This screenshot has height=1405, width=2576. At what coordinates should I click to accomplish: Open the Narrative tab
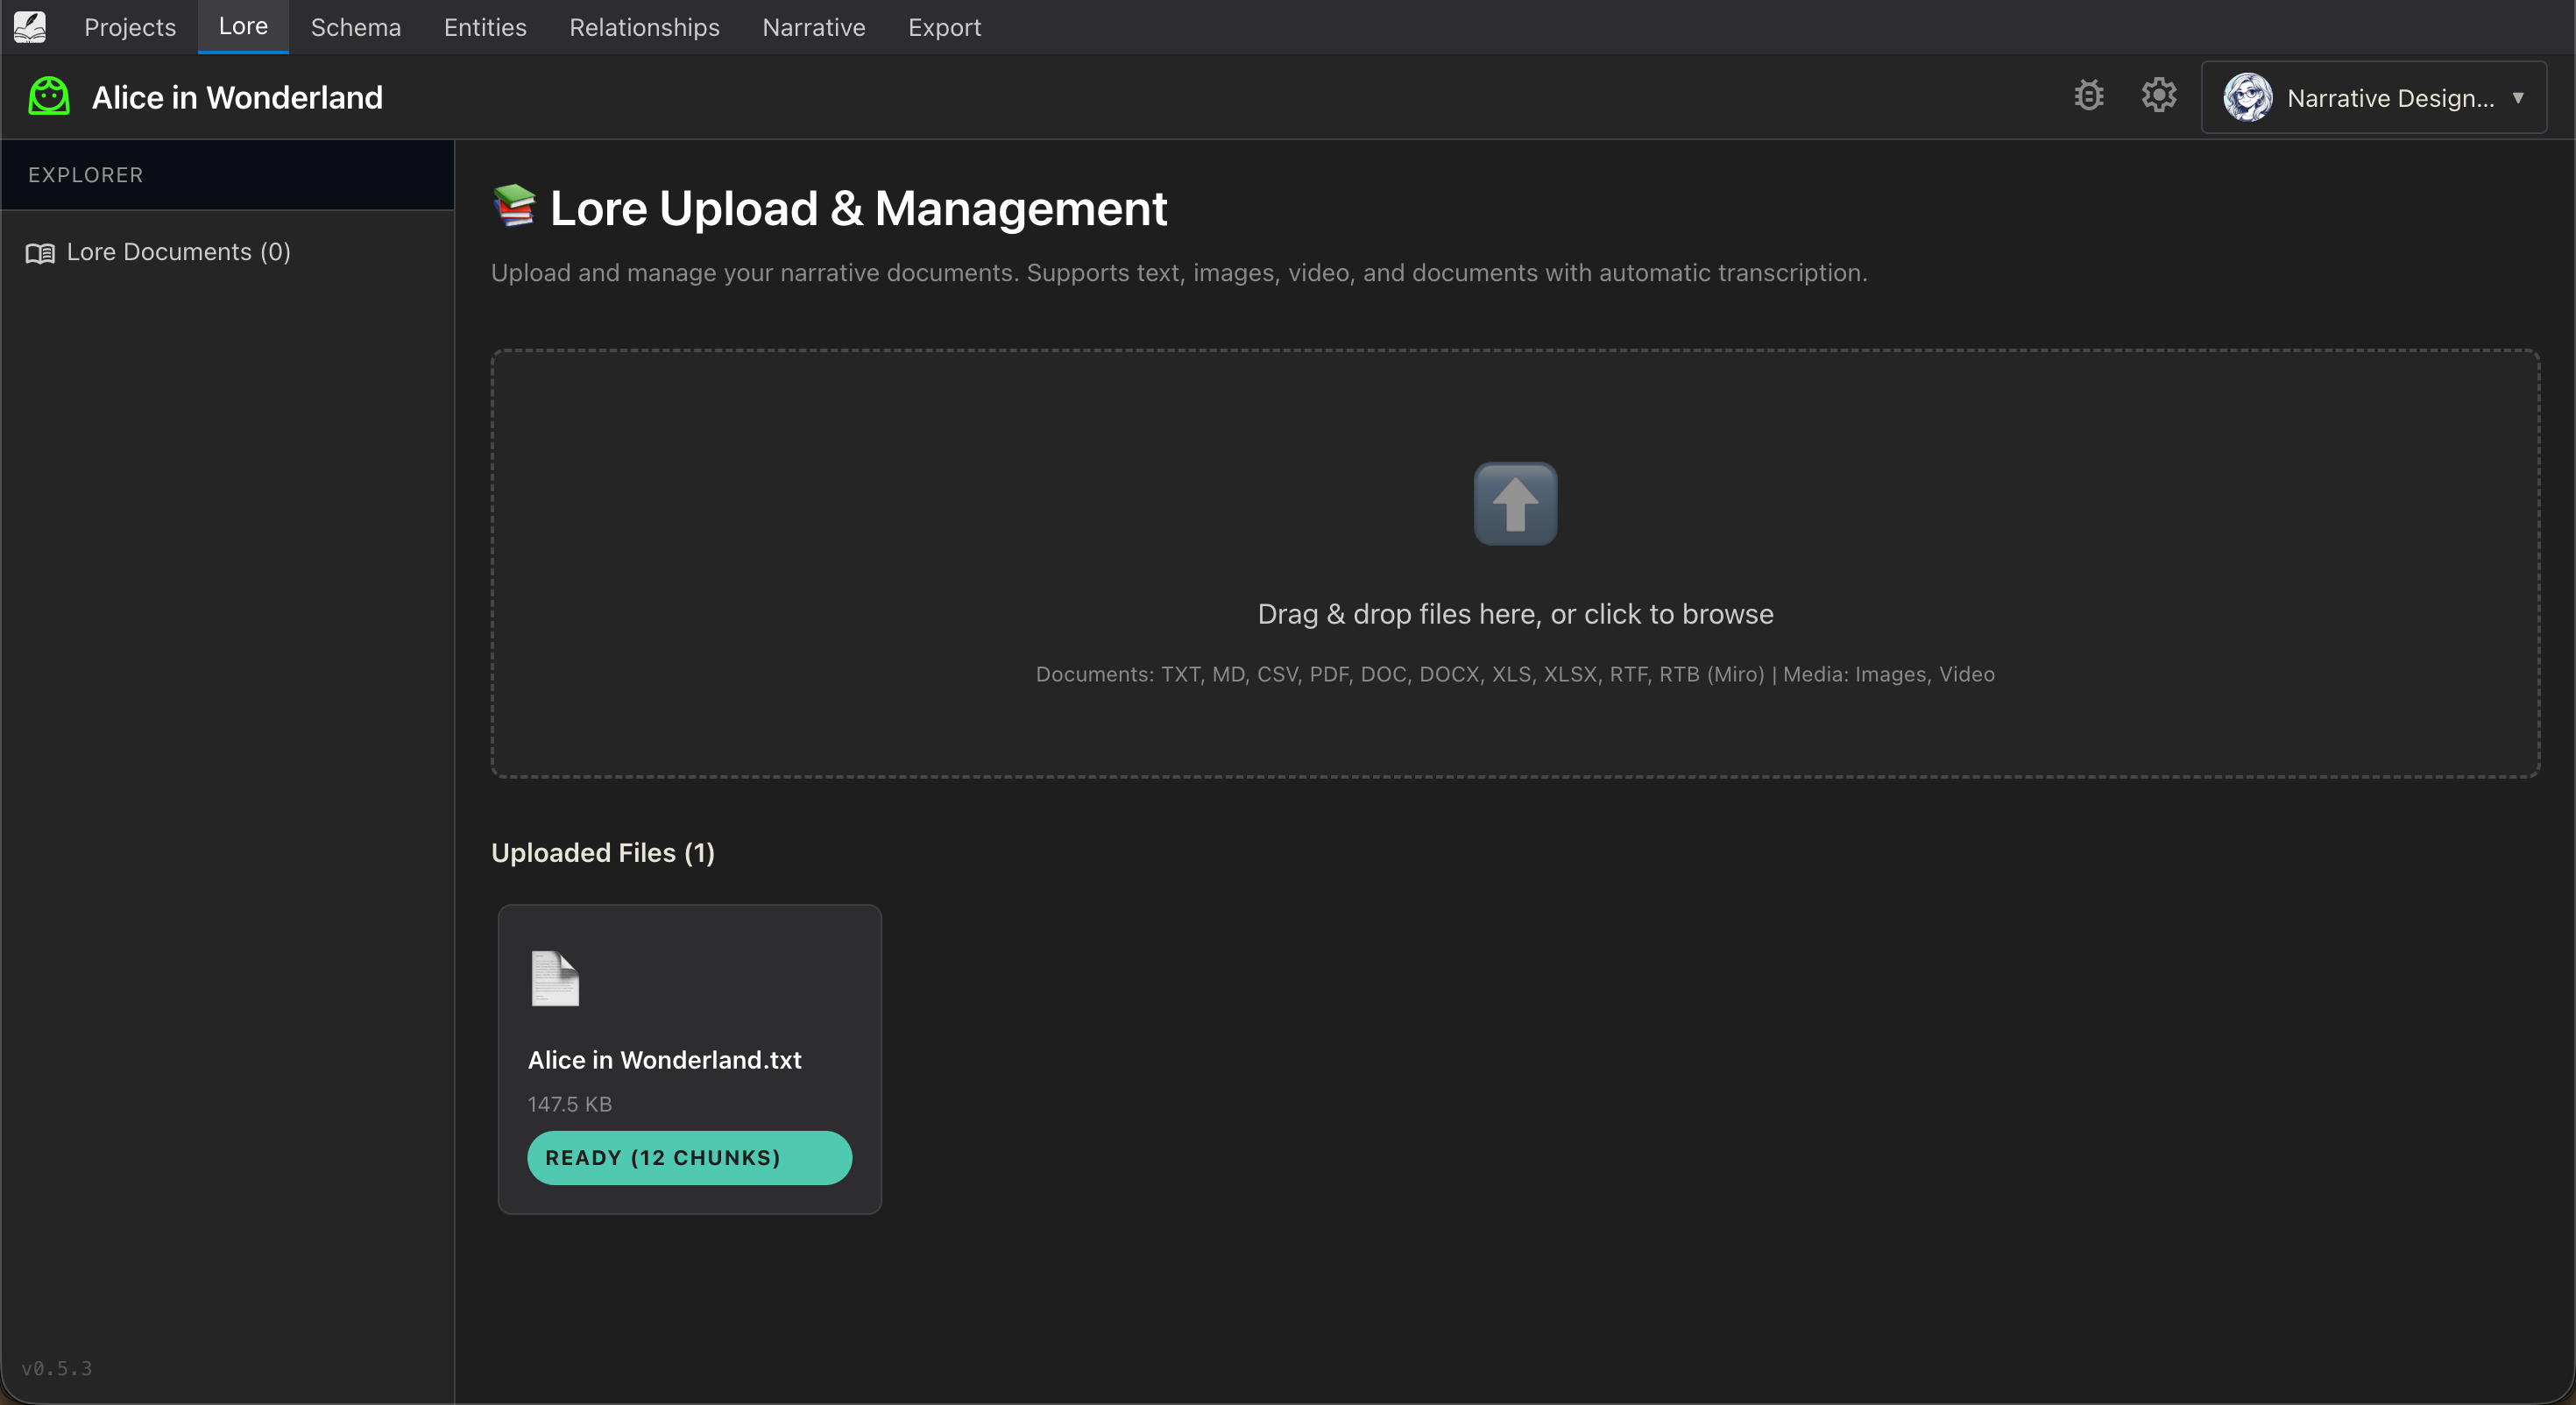[x=813, y=27]
